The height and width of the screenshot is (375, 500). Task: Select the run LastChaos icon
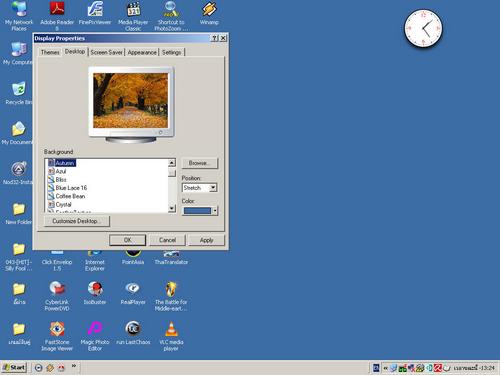pyautogui.click(x=133, y=333)
